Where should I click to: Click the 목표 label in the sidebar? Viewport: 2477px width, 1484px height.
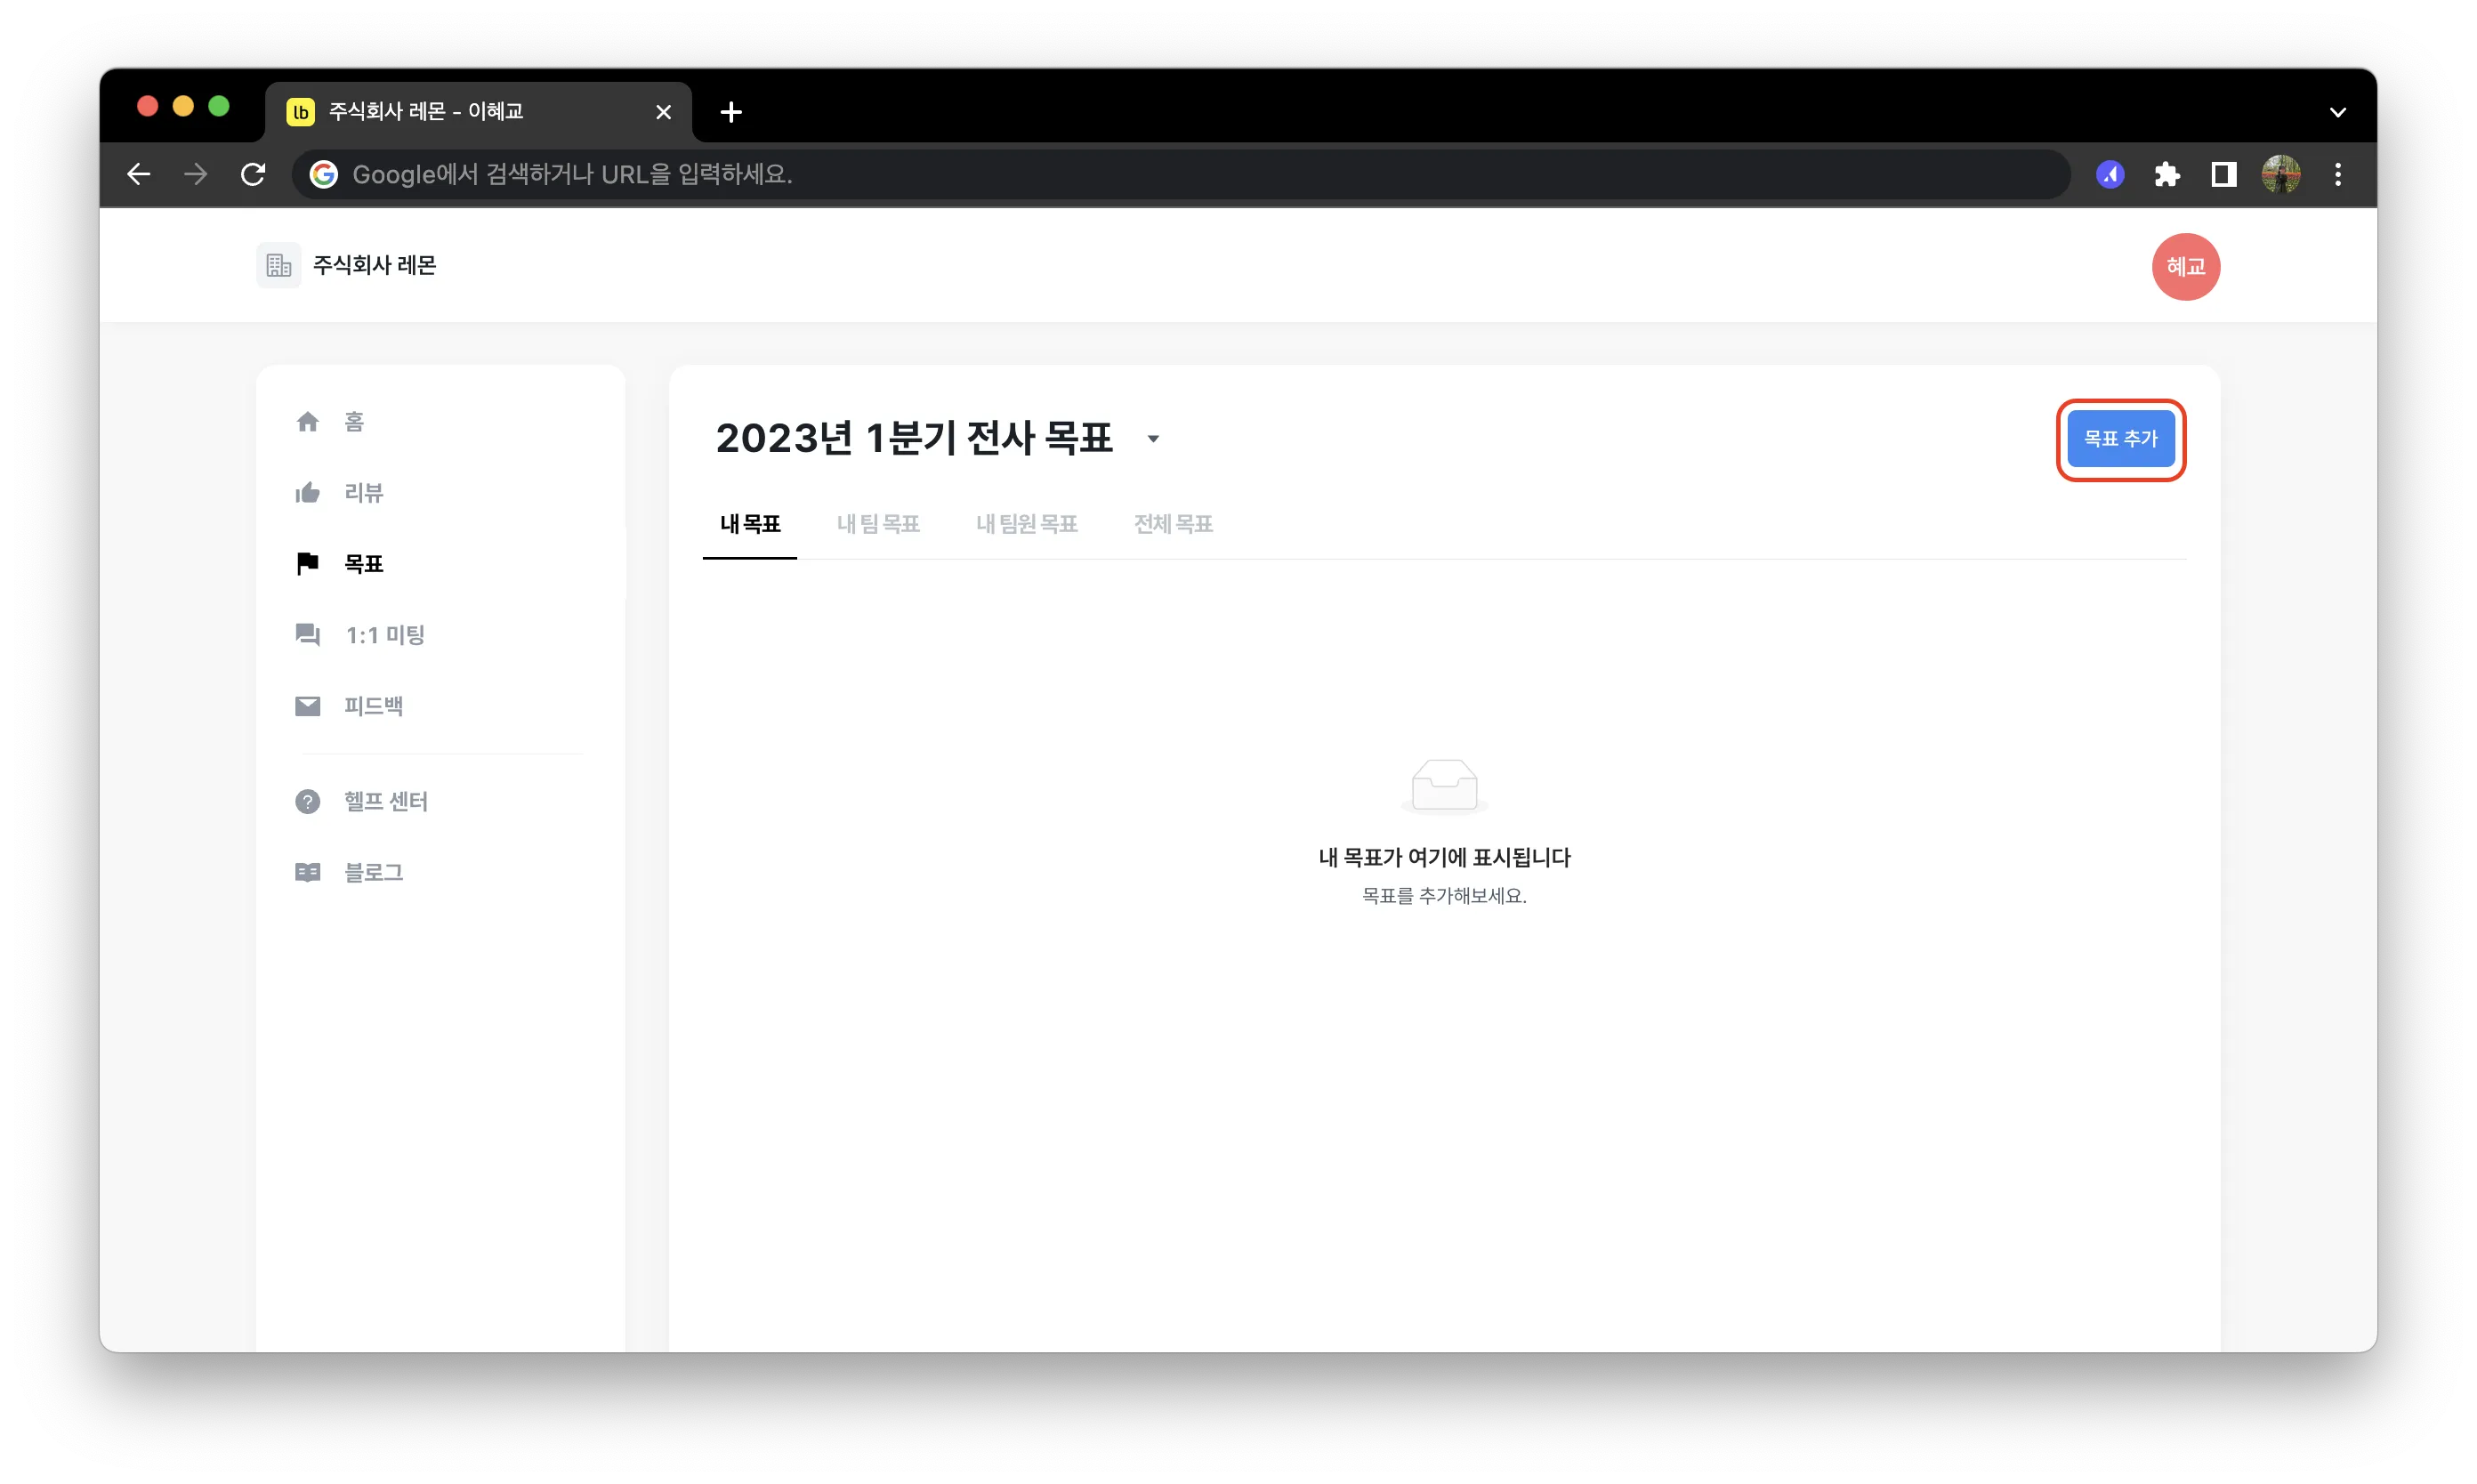click(x=363, y=564)
